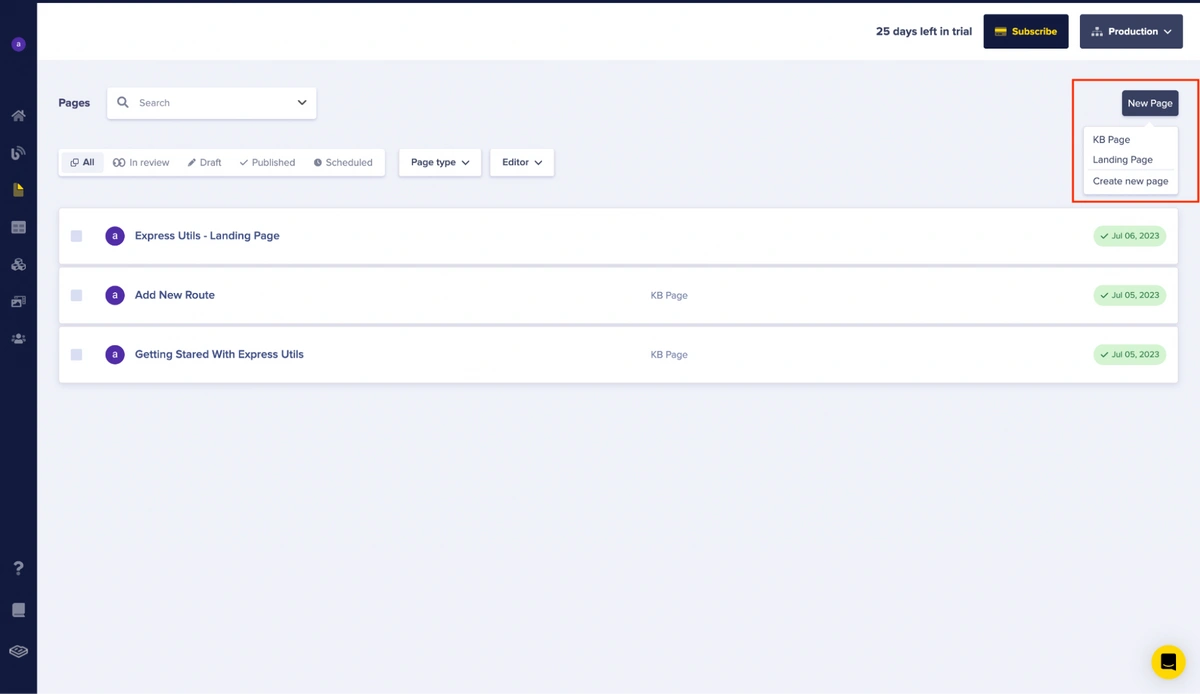Viewport: 1200px width, 694px height.
Task: Expand the Page type filter dropdown
Action: (x=439, y=162)
